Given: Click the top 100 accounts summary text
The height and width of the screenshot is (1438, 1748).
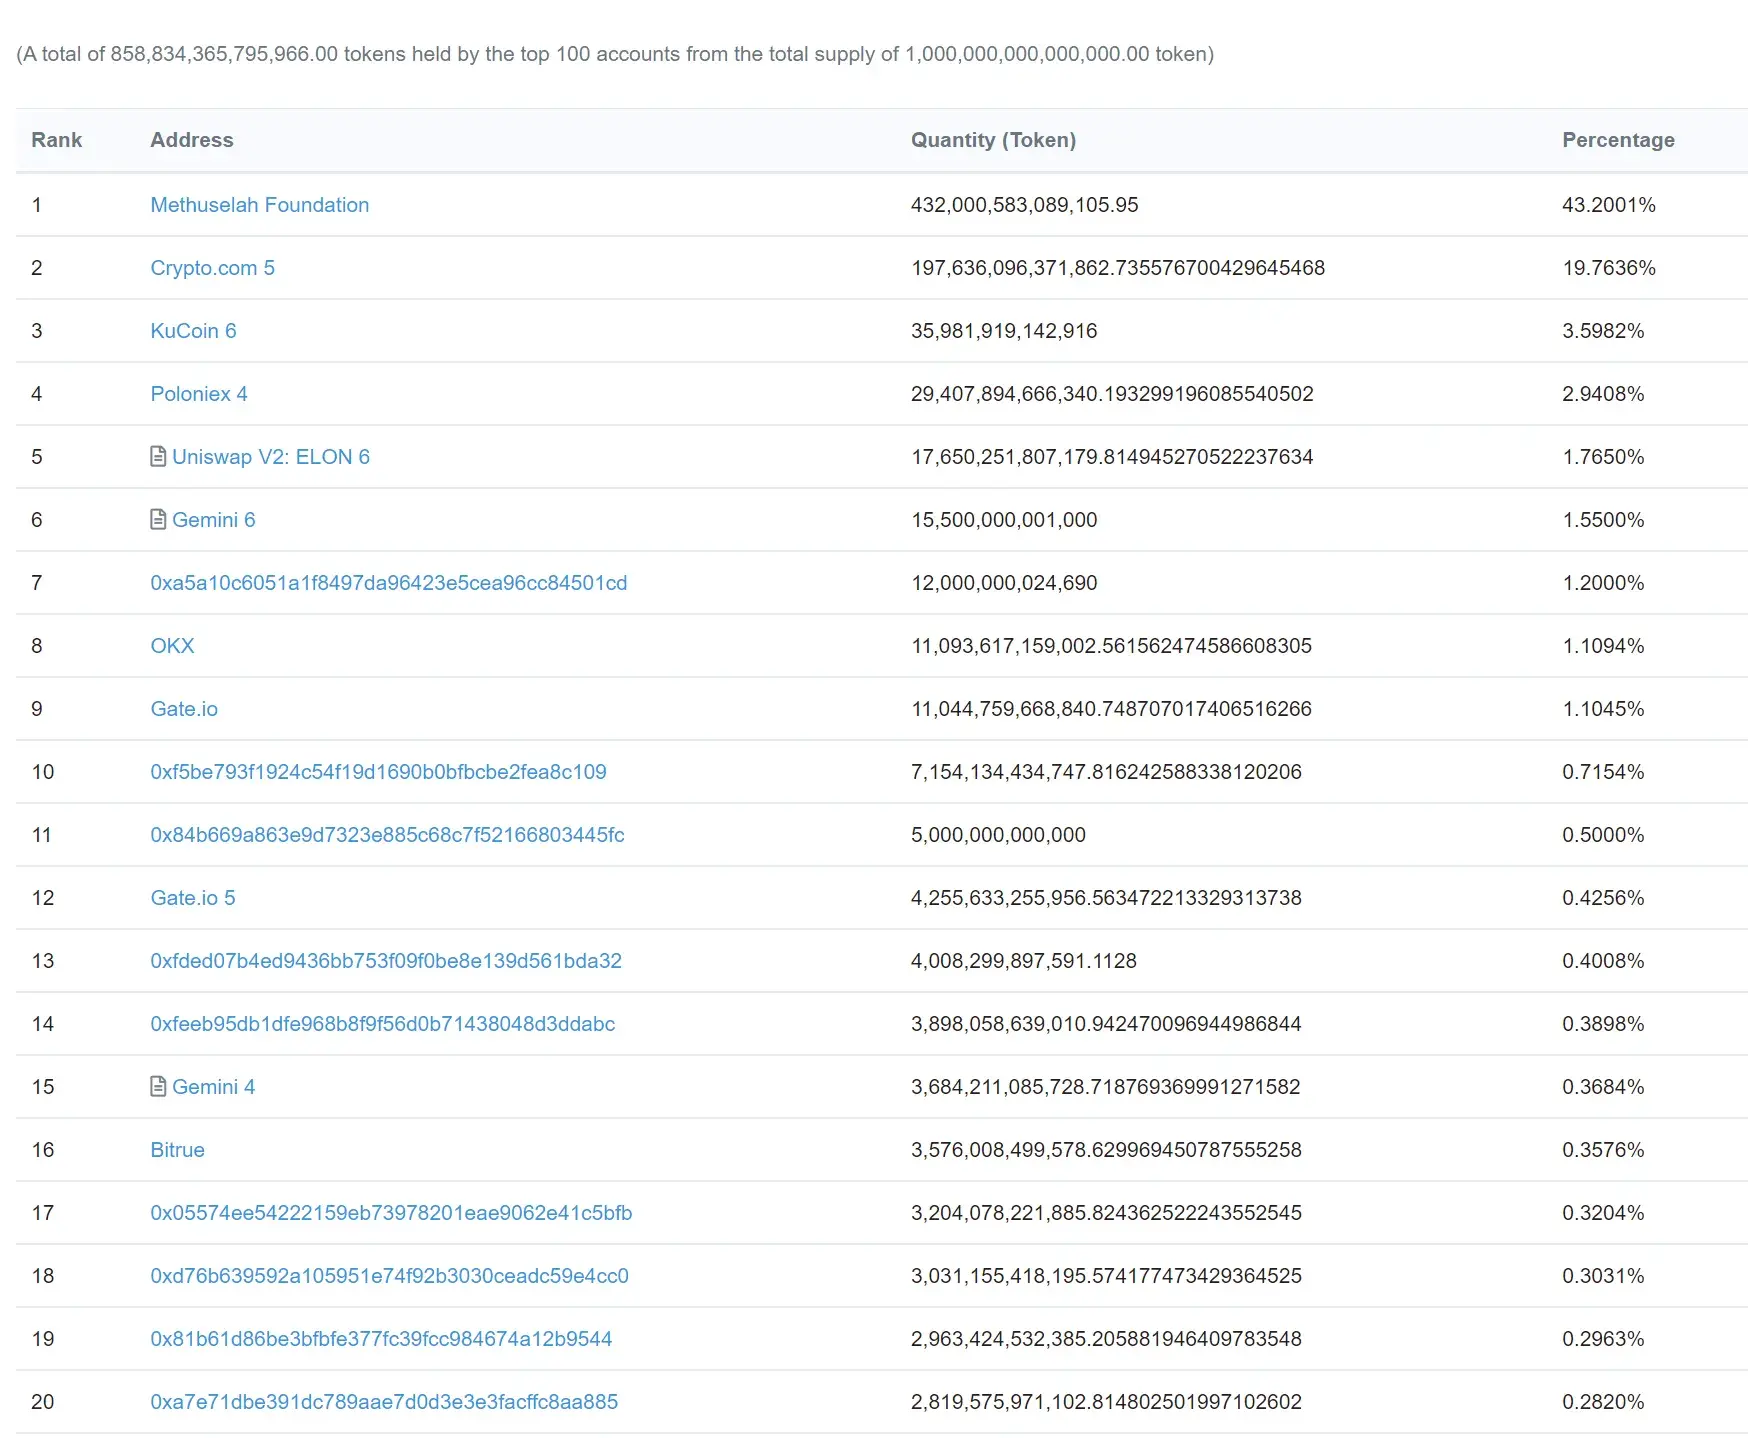Looking at the screenshot, I should [x=615, y=54].
